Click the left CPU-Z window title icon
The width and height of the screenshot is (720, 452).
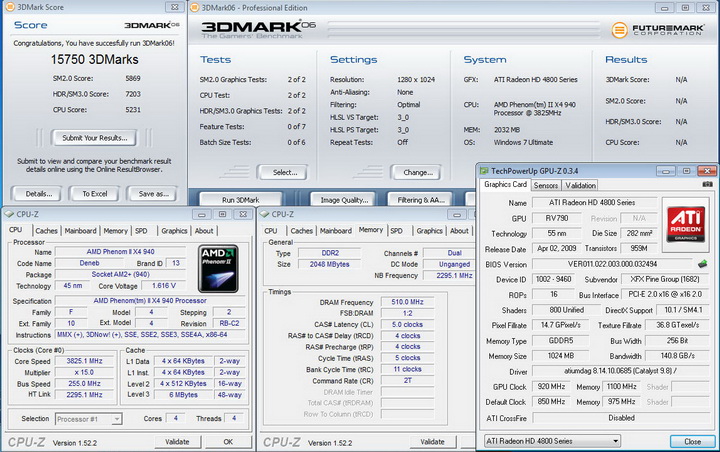point(9,214)
